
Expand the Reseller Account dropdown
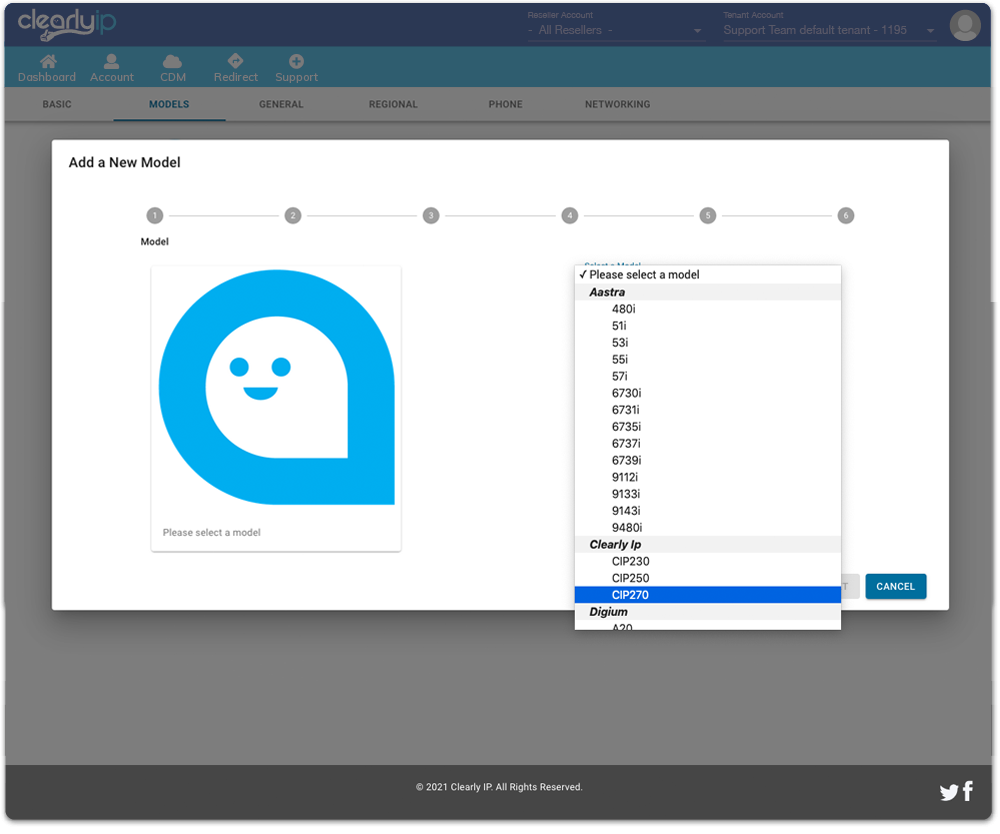pyautogui.click(x=615, y=31)
